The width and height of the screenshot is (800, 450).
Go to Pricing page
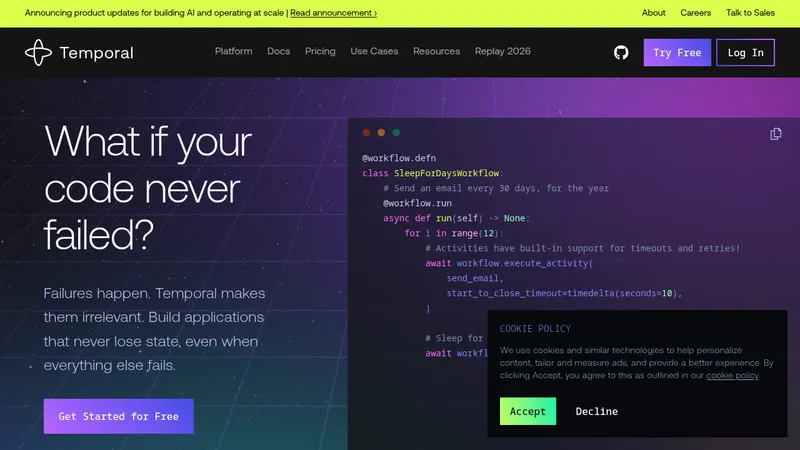[320, 51]
